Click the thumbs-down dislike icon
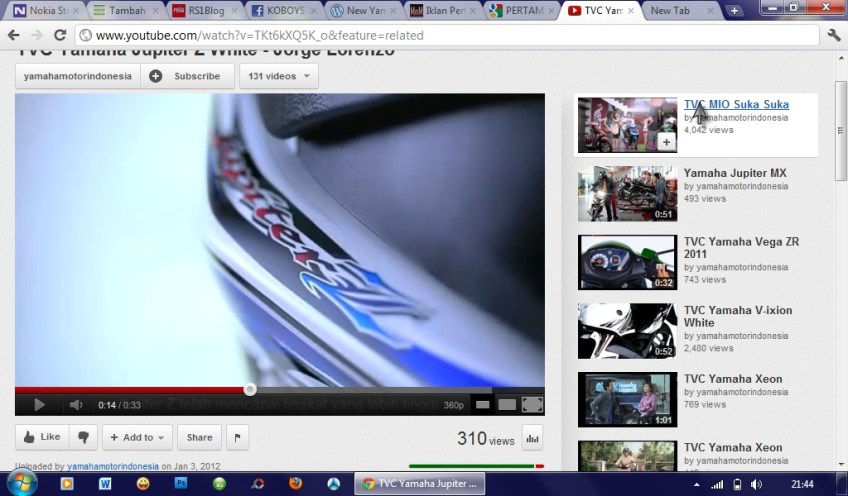This screenshot has width=848, height=496. [x=83, y=437]
